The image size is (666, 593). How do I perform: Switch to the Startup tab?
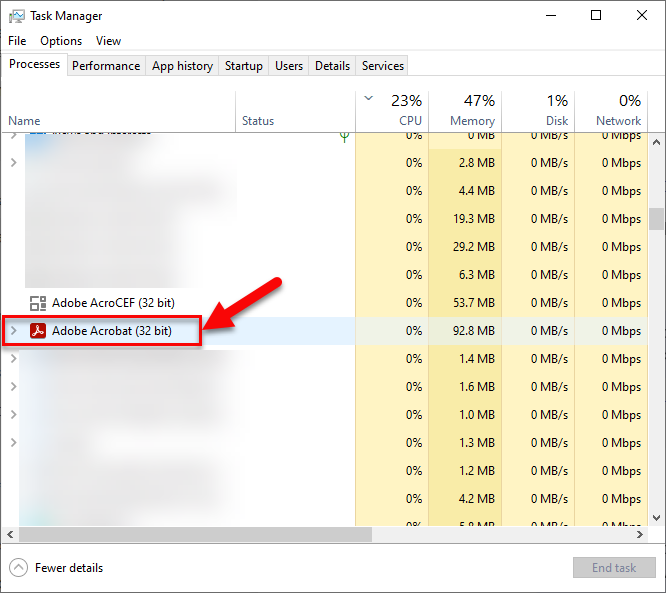point(243,66)
